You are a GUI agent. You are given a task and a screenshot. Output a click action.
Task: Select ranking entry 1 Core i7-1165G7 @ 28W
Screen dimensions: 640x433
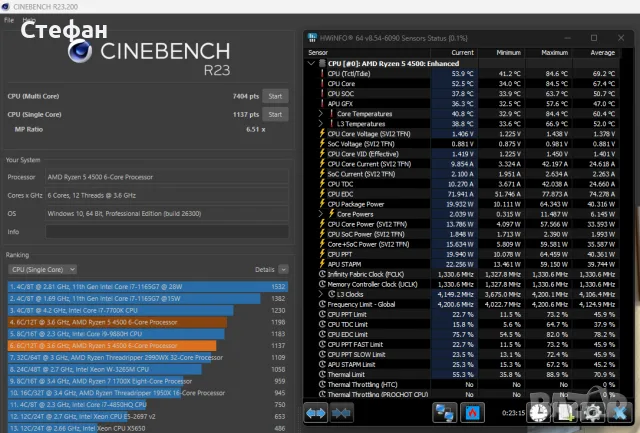pyautogui.click(x=148, y=286)
